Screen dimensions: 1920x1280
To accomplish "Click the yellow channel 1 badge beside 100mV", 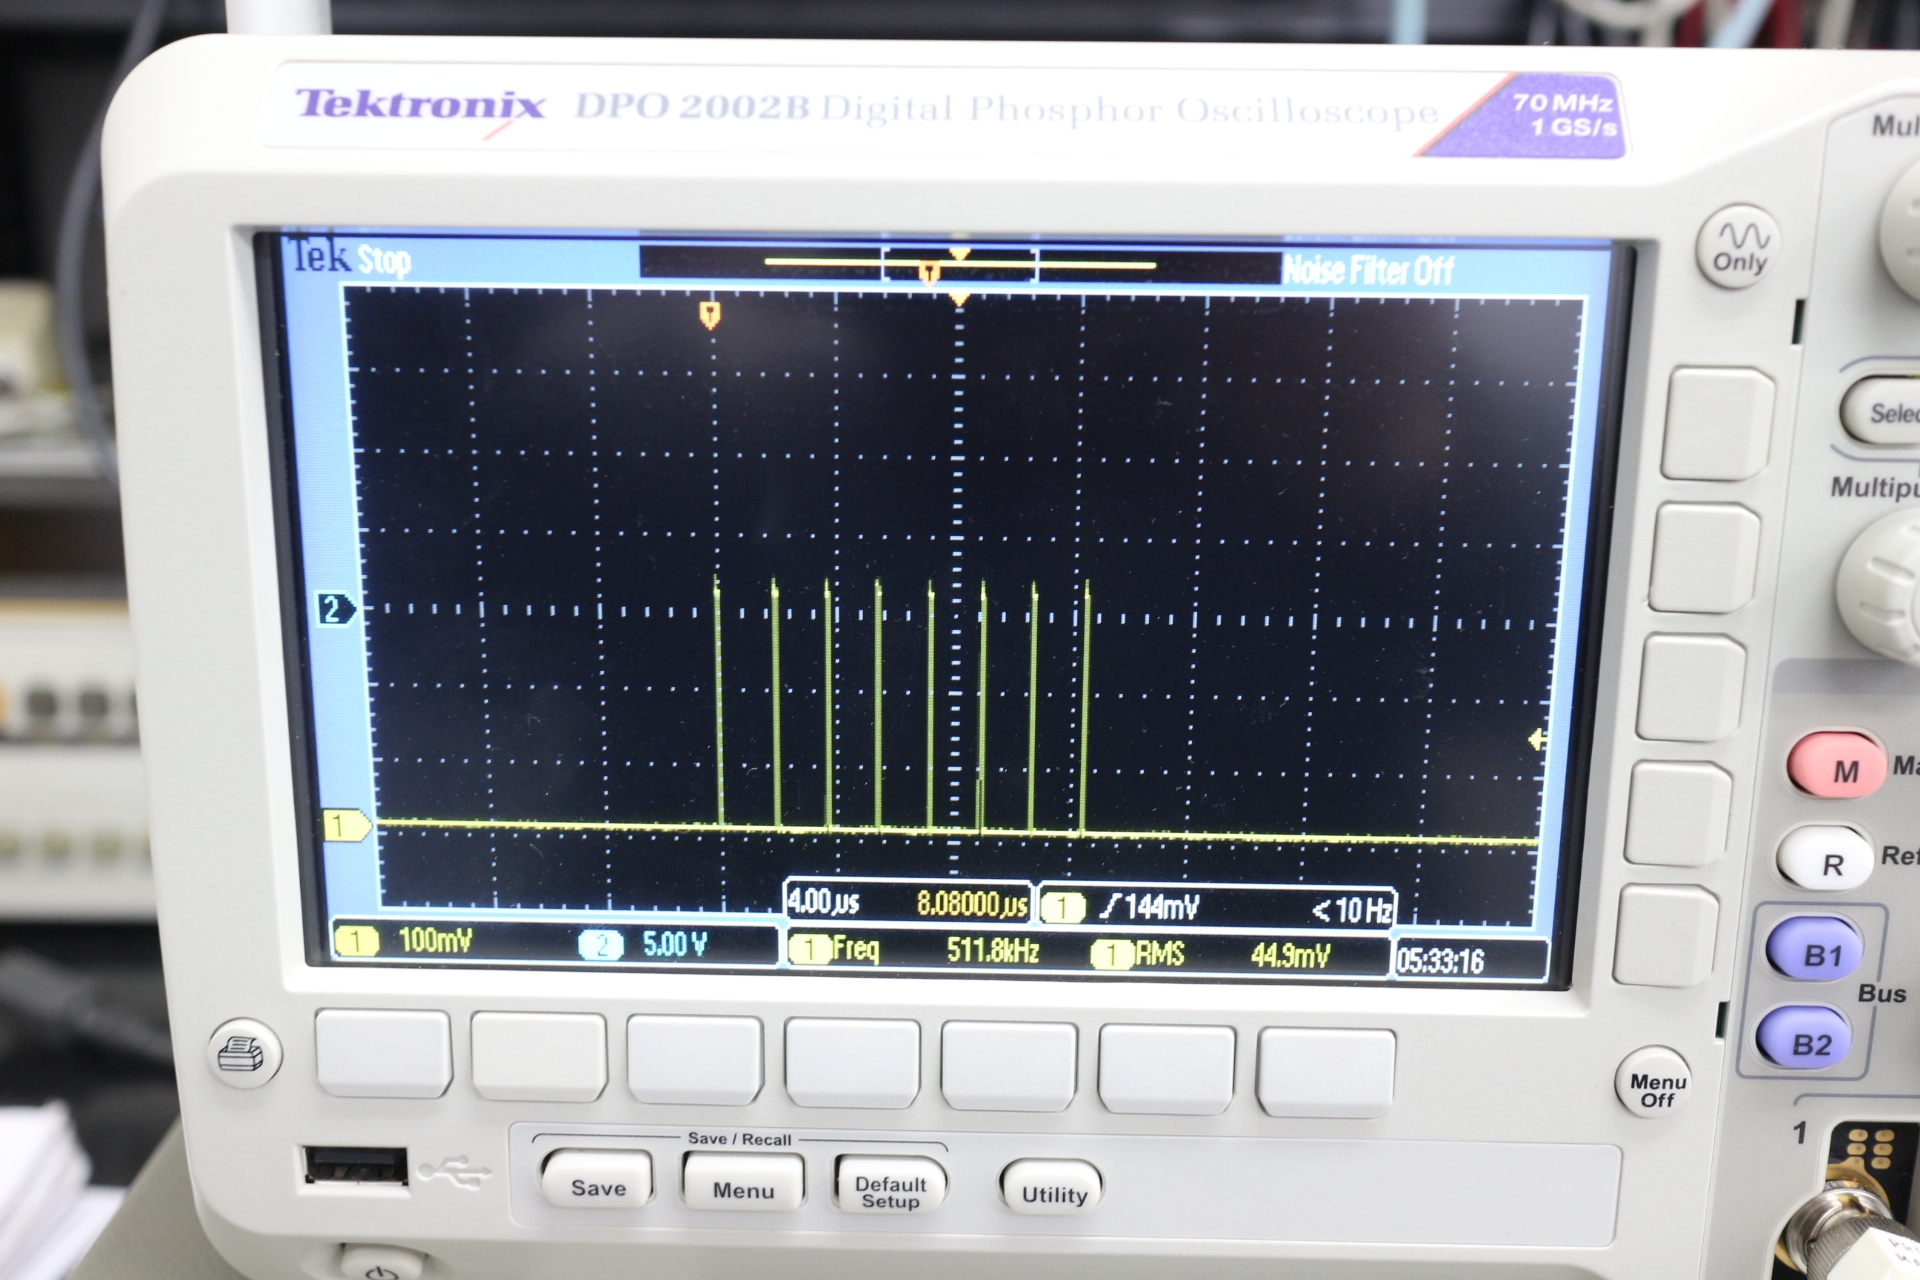I will pos(356,940).
